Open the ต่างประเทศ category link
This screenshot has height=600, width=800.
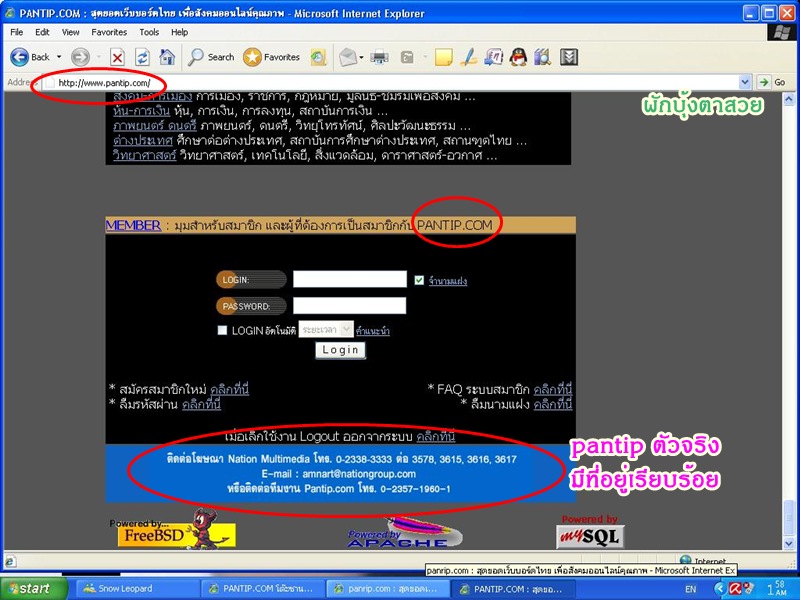click(x=143, y=140)
